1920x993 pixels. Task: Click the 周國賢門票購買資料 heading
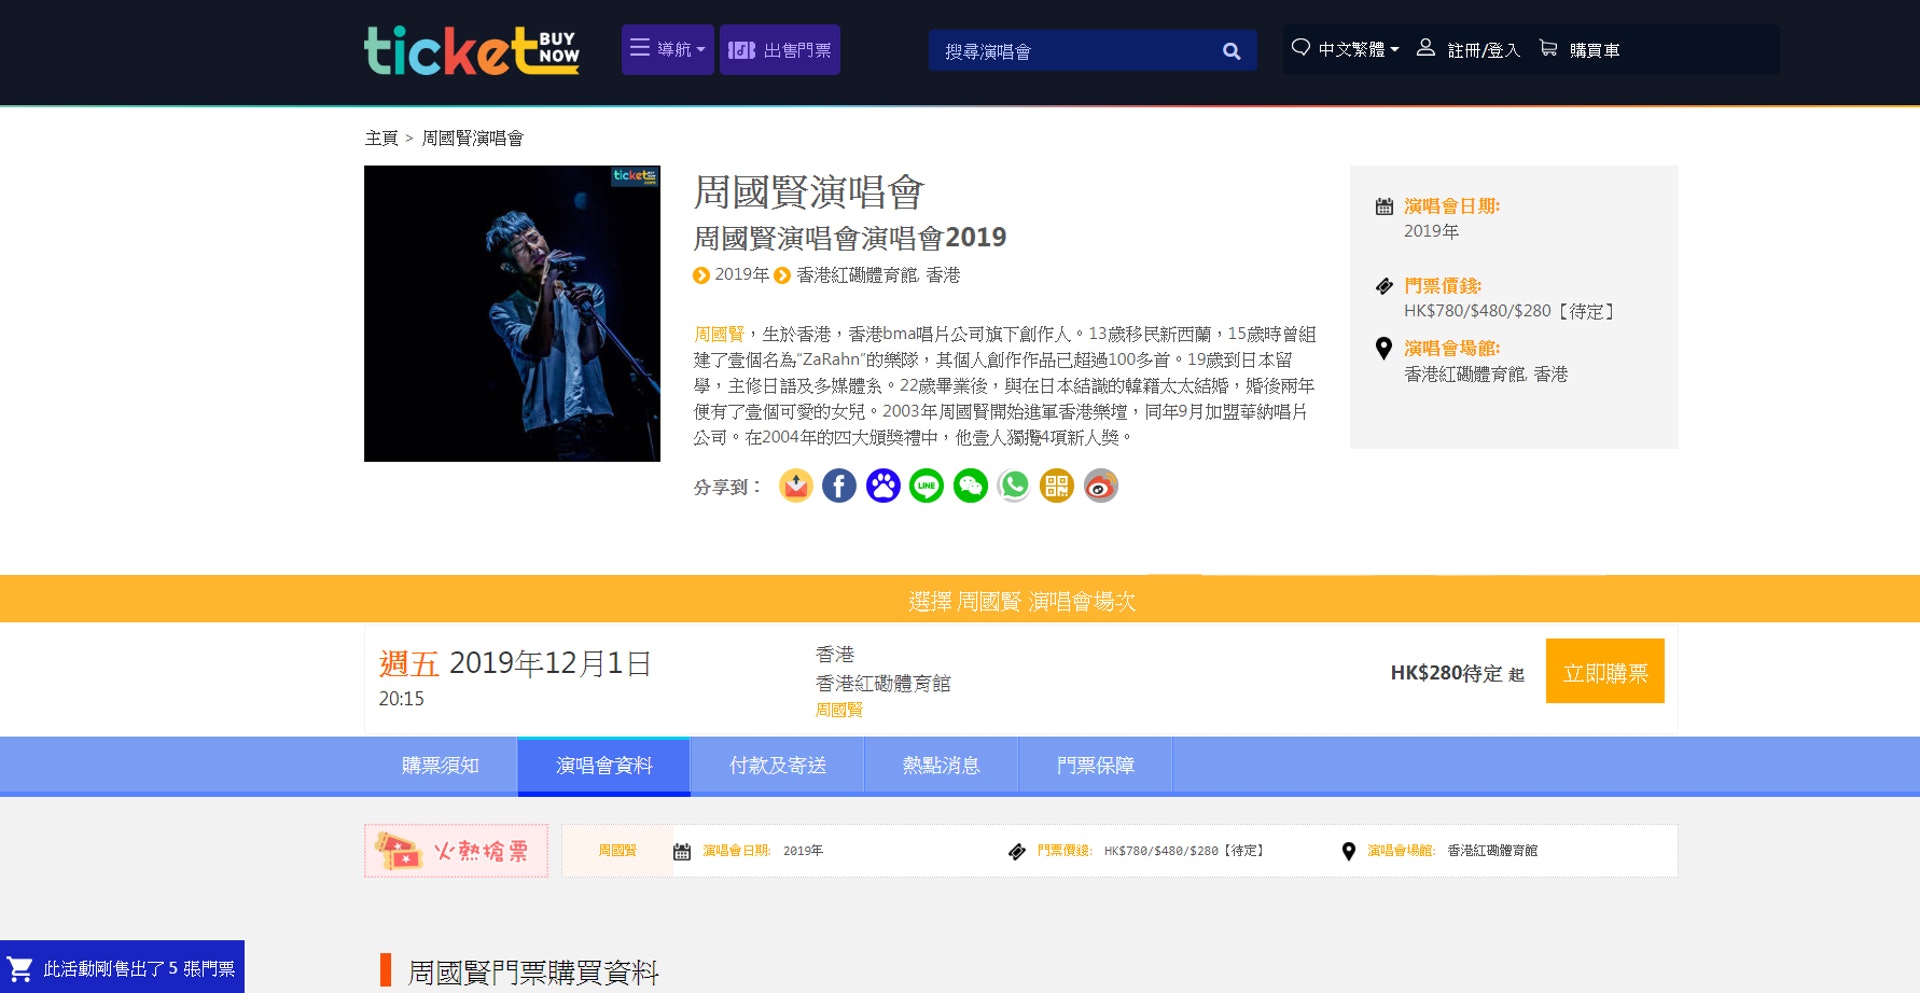click(533, 972)
